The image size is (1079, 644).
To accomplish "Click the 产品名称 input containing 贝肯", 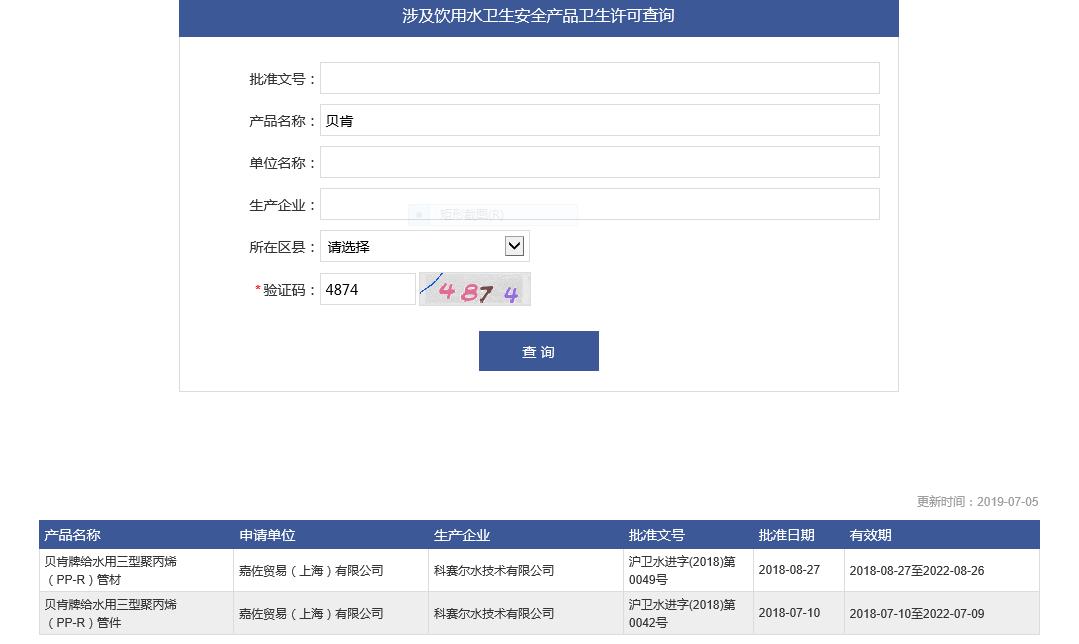I will [598, 119].
